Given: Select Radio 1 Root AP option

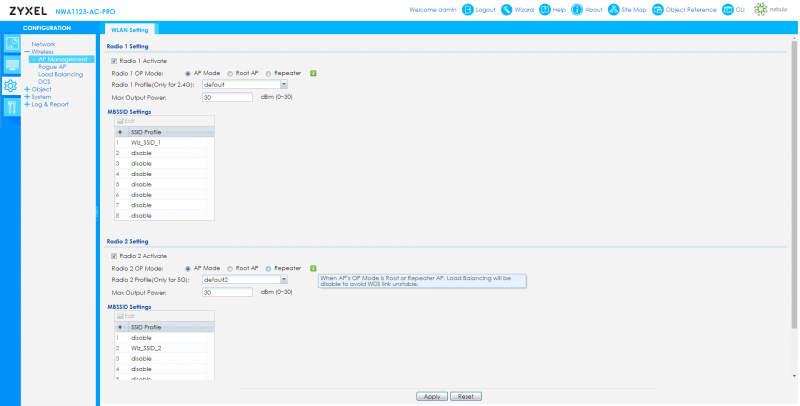Looking at the screenshot, I should [230, 74].
